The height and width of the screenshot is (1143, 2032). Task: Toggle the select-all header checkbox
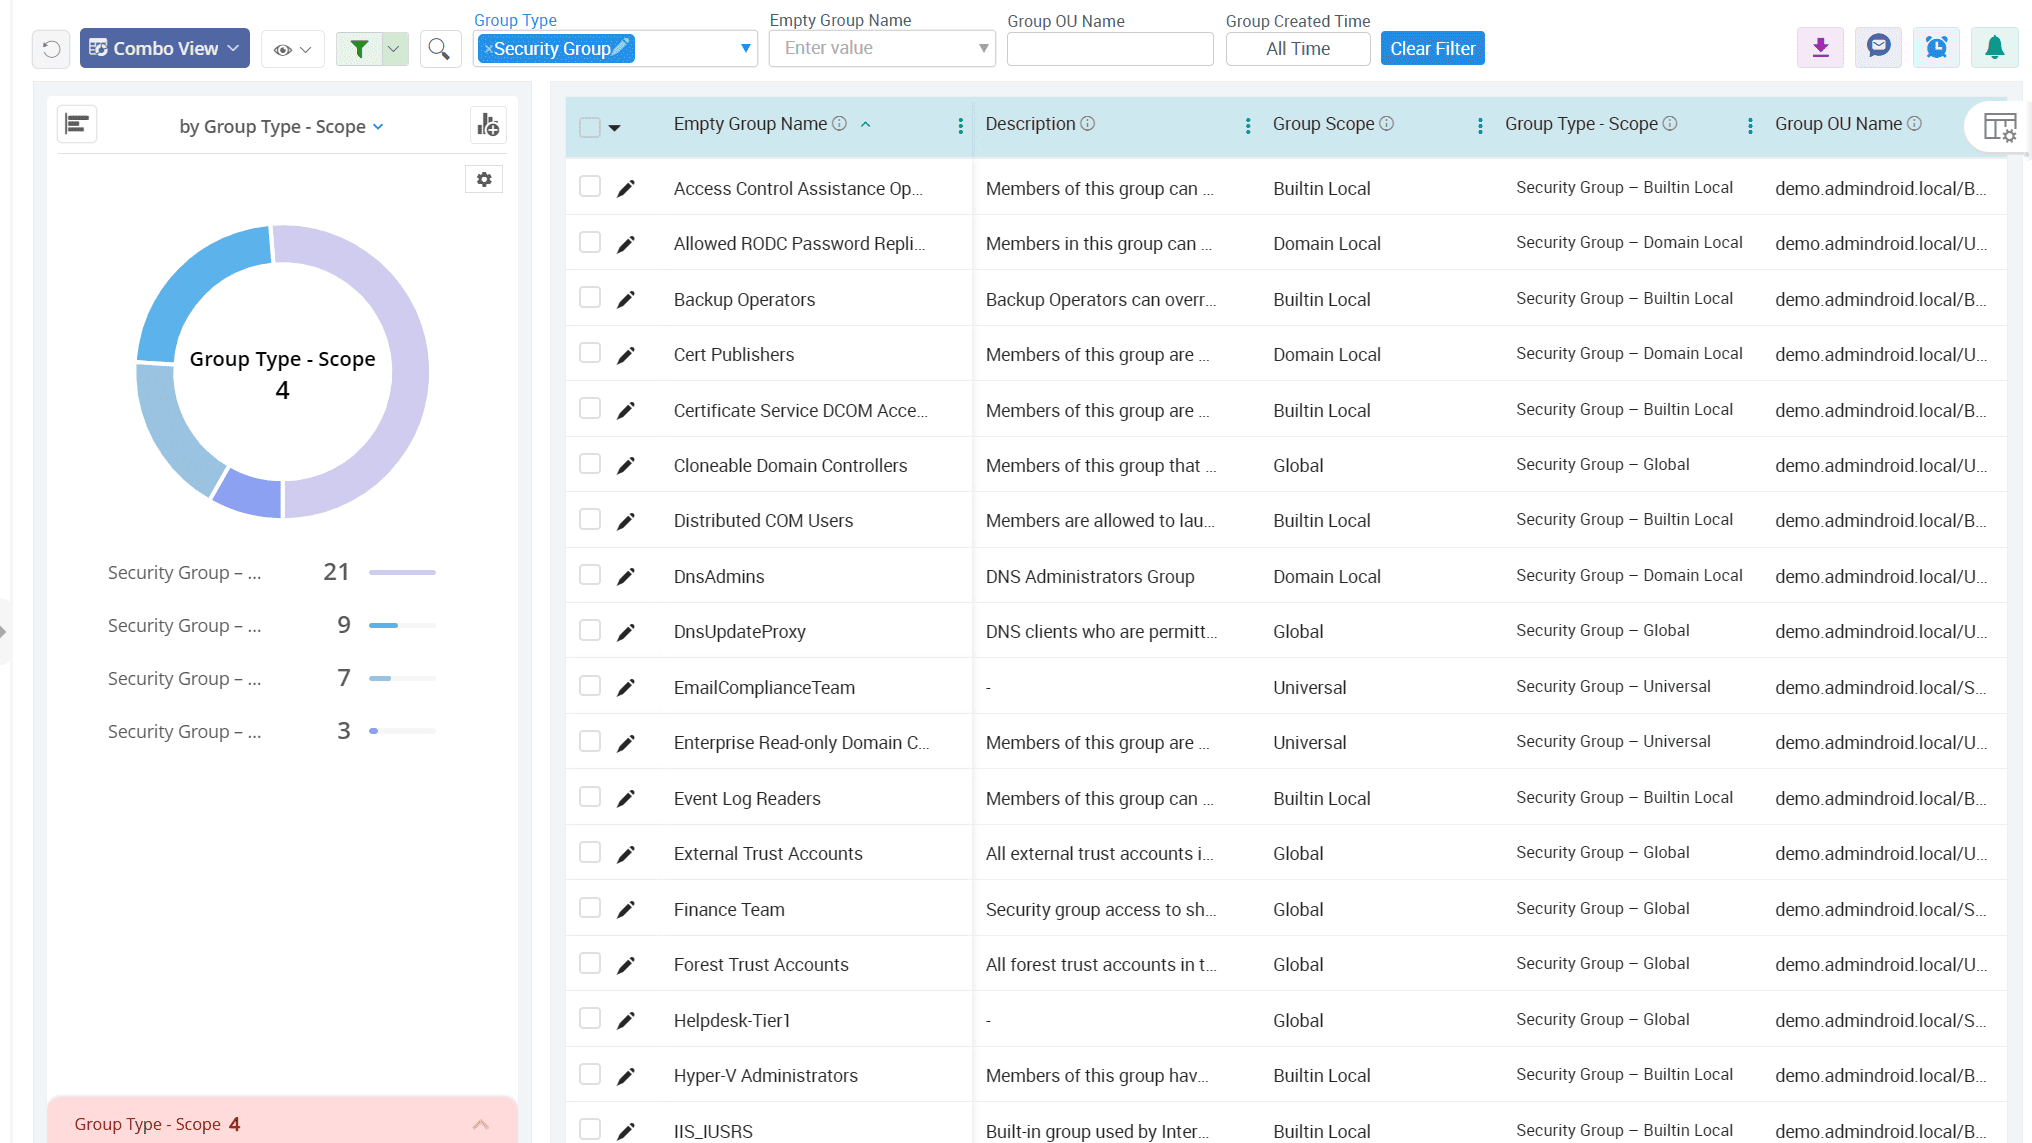[590, 127]
